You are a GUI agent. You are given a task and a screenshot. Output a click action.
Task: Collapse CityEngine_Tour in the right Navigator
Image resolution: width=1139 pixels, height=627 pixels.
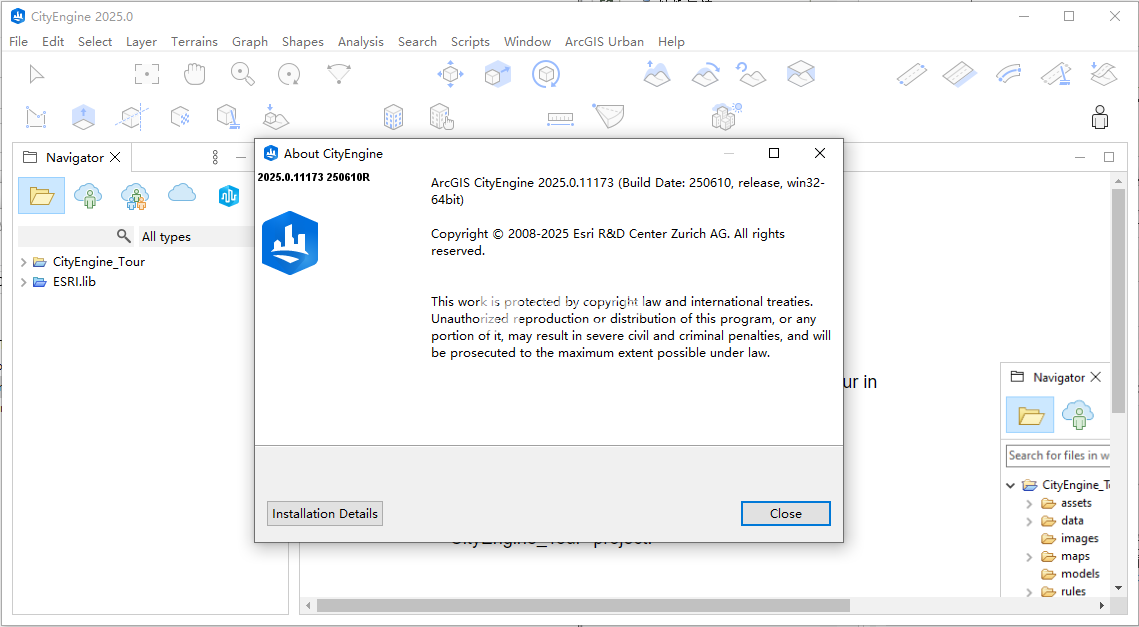pyautogui.click(x=1010, y=485)
